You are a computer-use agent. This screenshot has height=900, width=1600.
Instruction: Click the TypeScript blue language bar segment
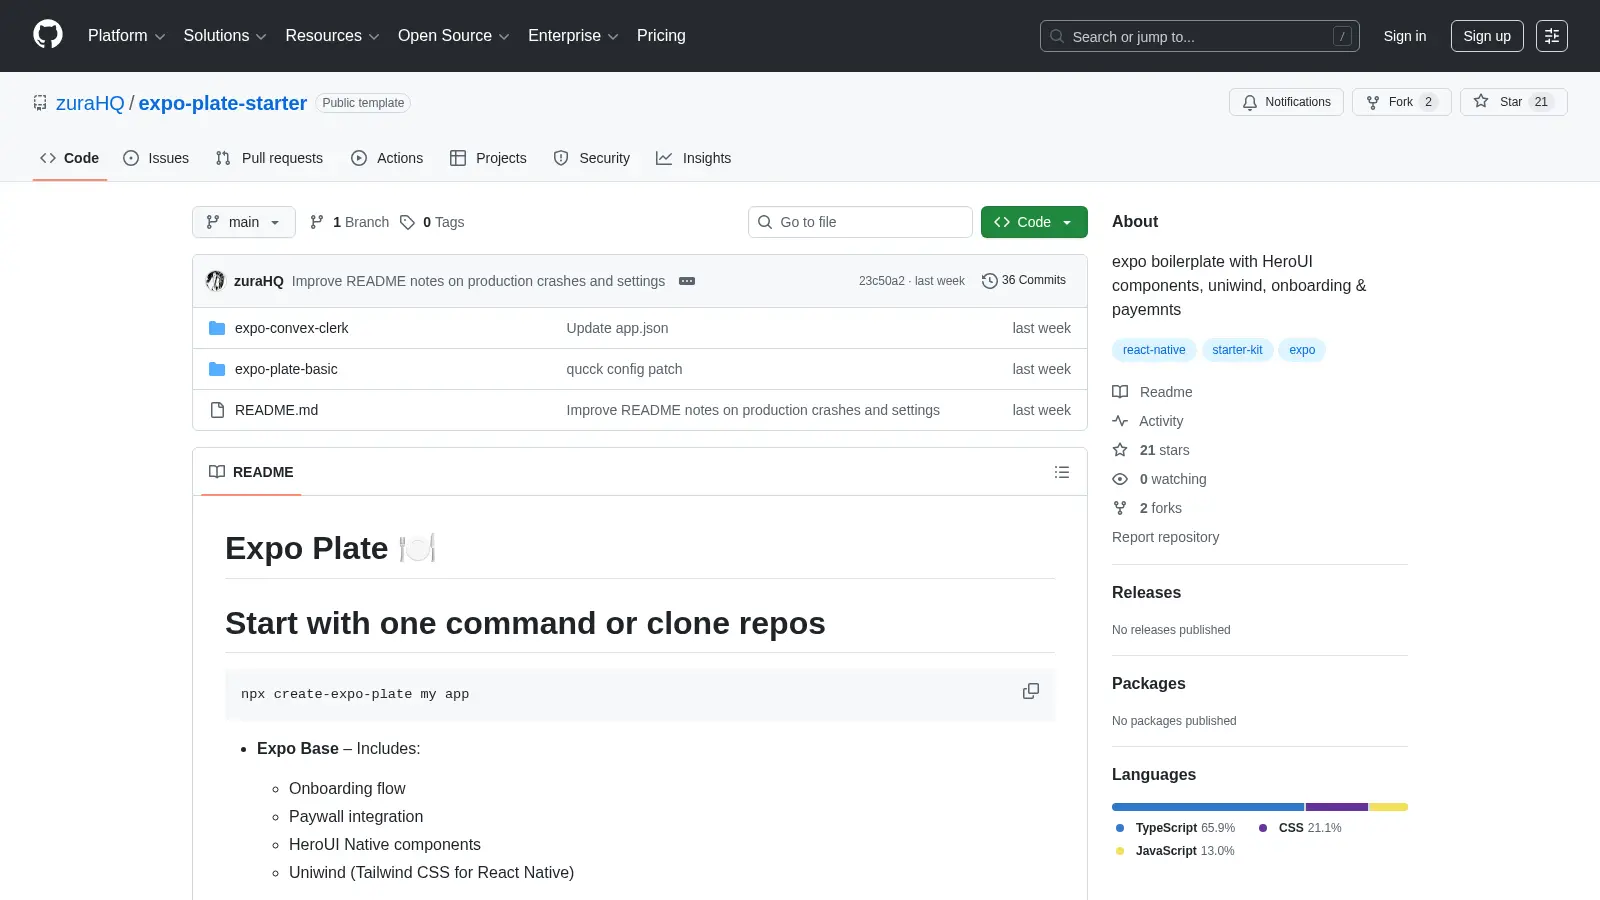(1208, 807)
